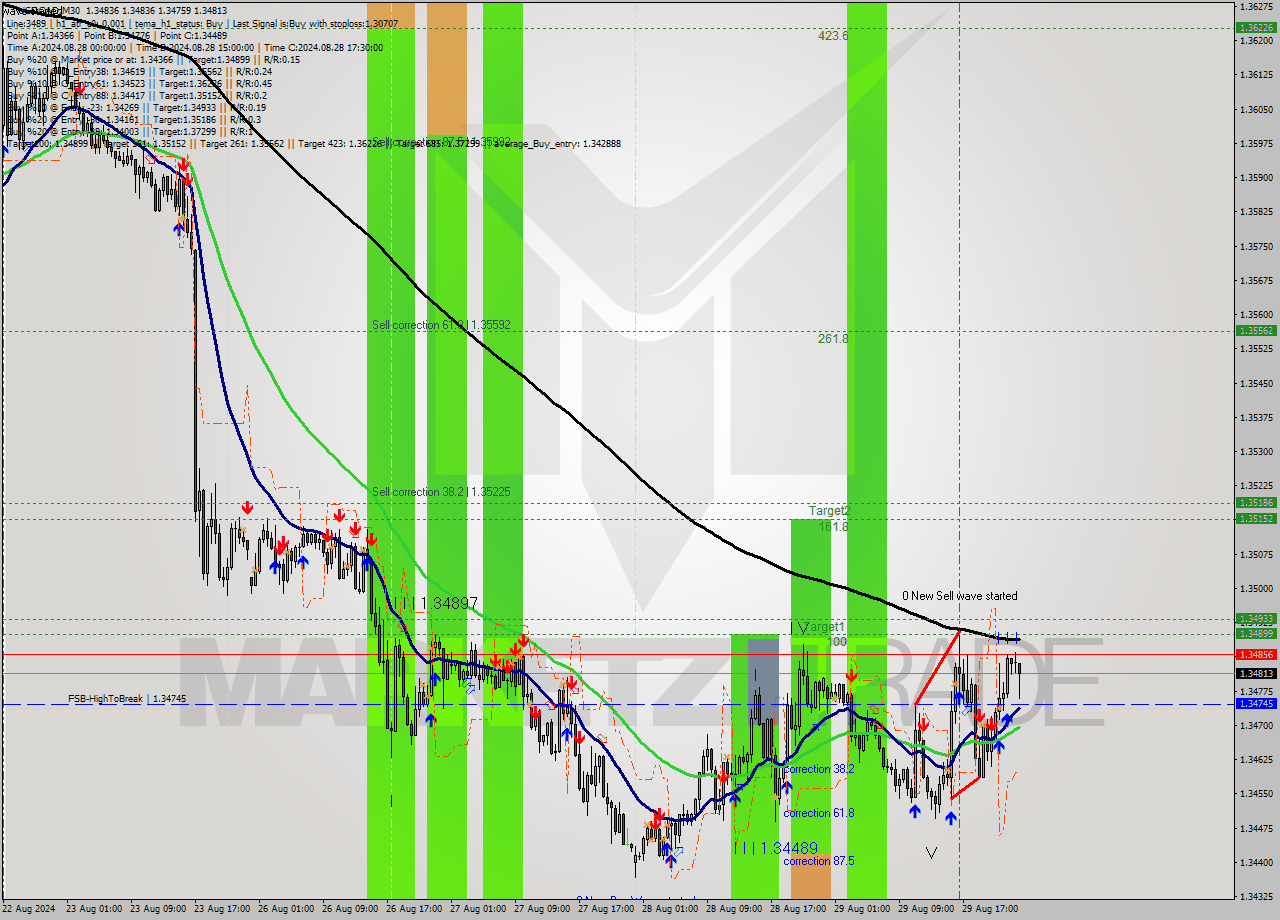Click the '29 Aug 17:00' time label
The height and width of the screenshot is (920, 1280).
point(988,909)
